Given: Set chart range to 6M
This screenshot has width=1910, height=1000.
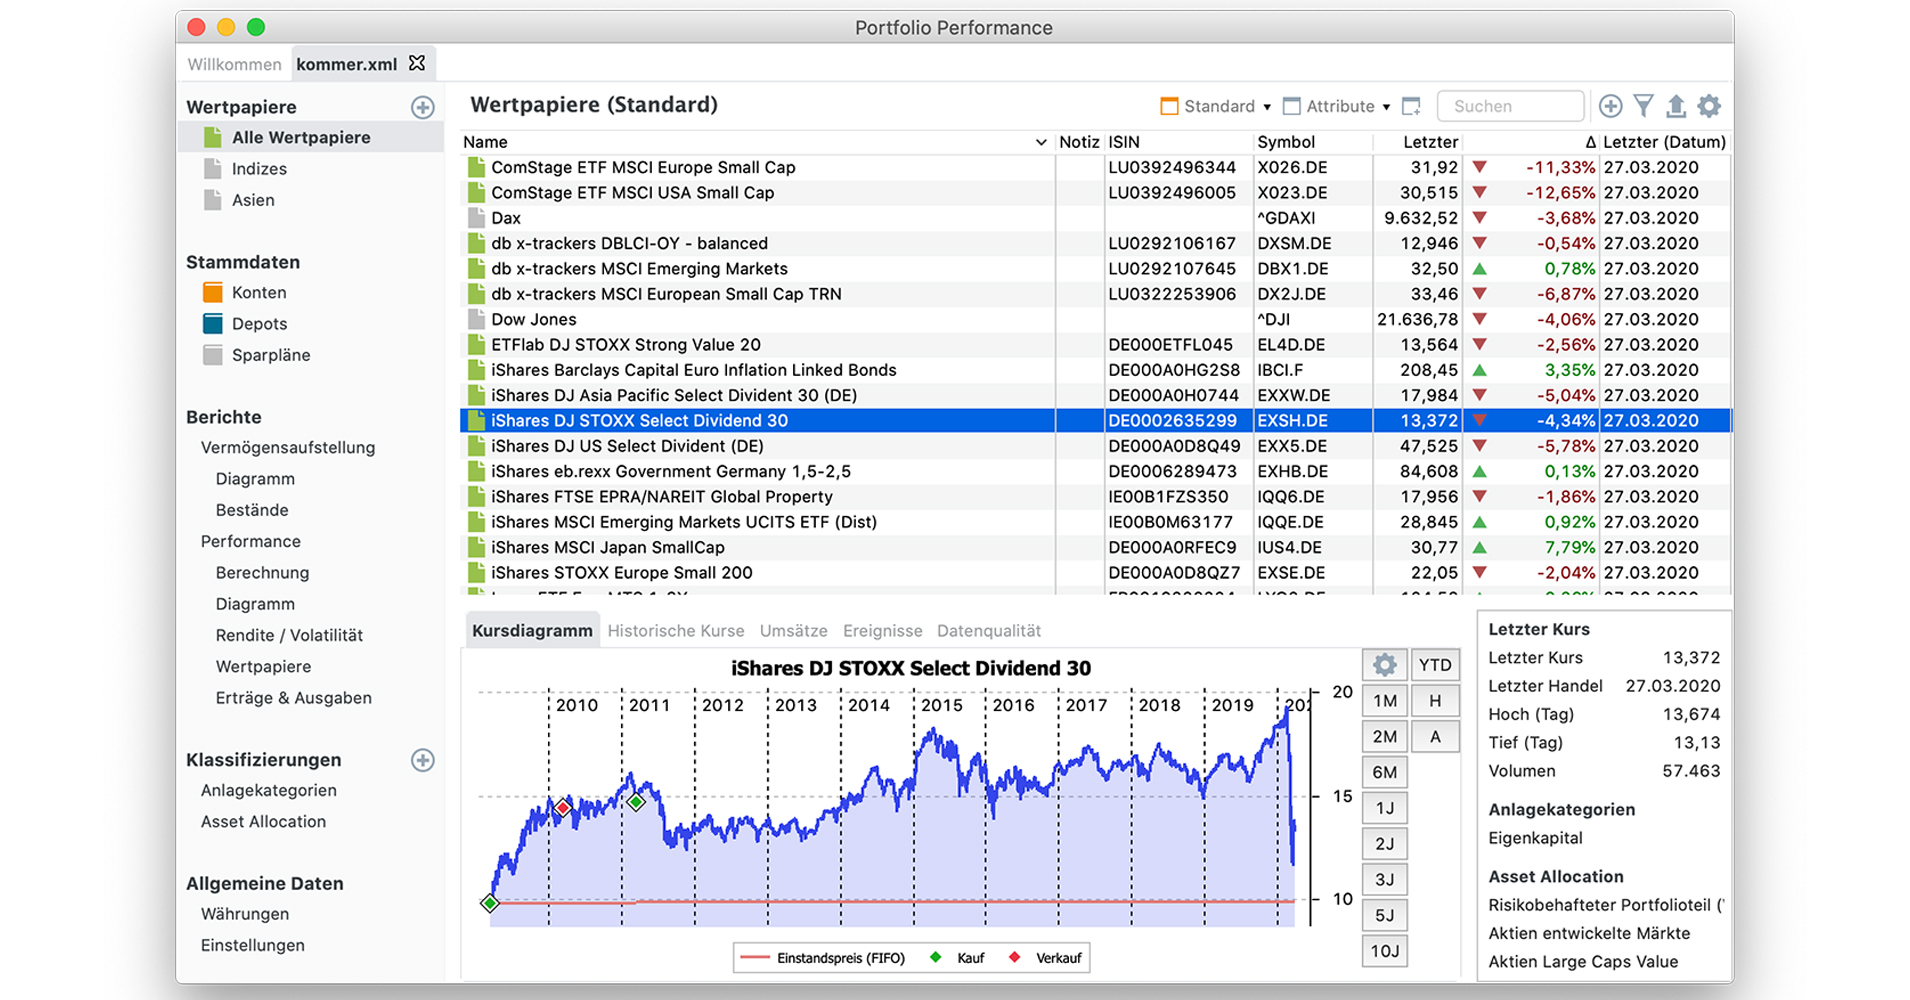Looking at the screenshot, I should click(x=1385, y=772).
